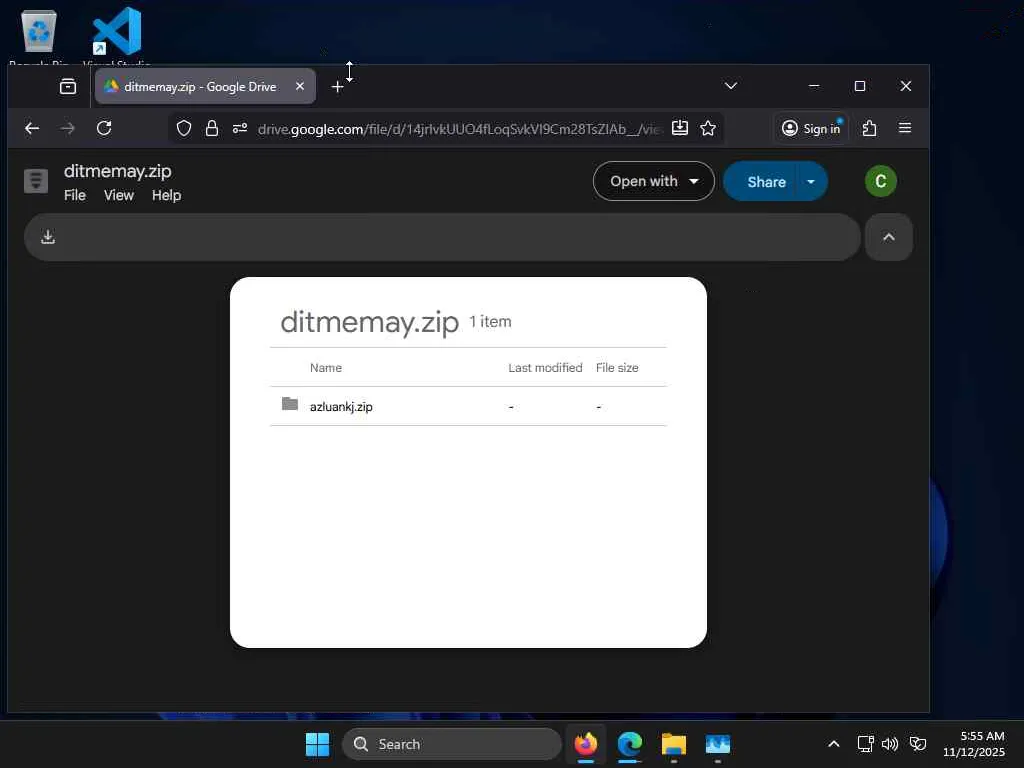The width and height of the screenshot is (1024, 768).
Task: Open the blue monitor app in taskbar
Action: pos(718,744)
